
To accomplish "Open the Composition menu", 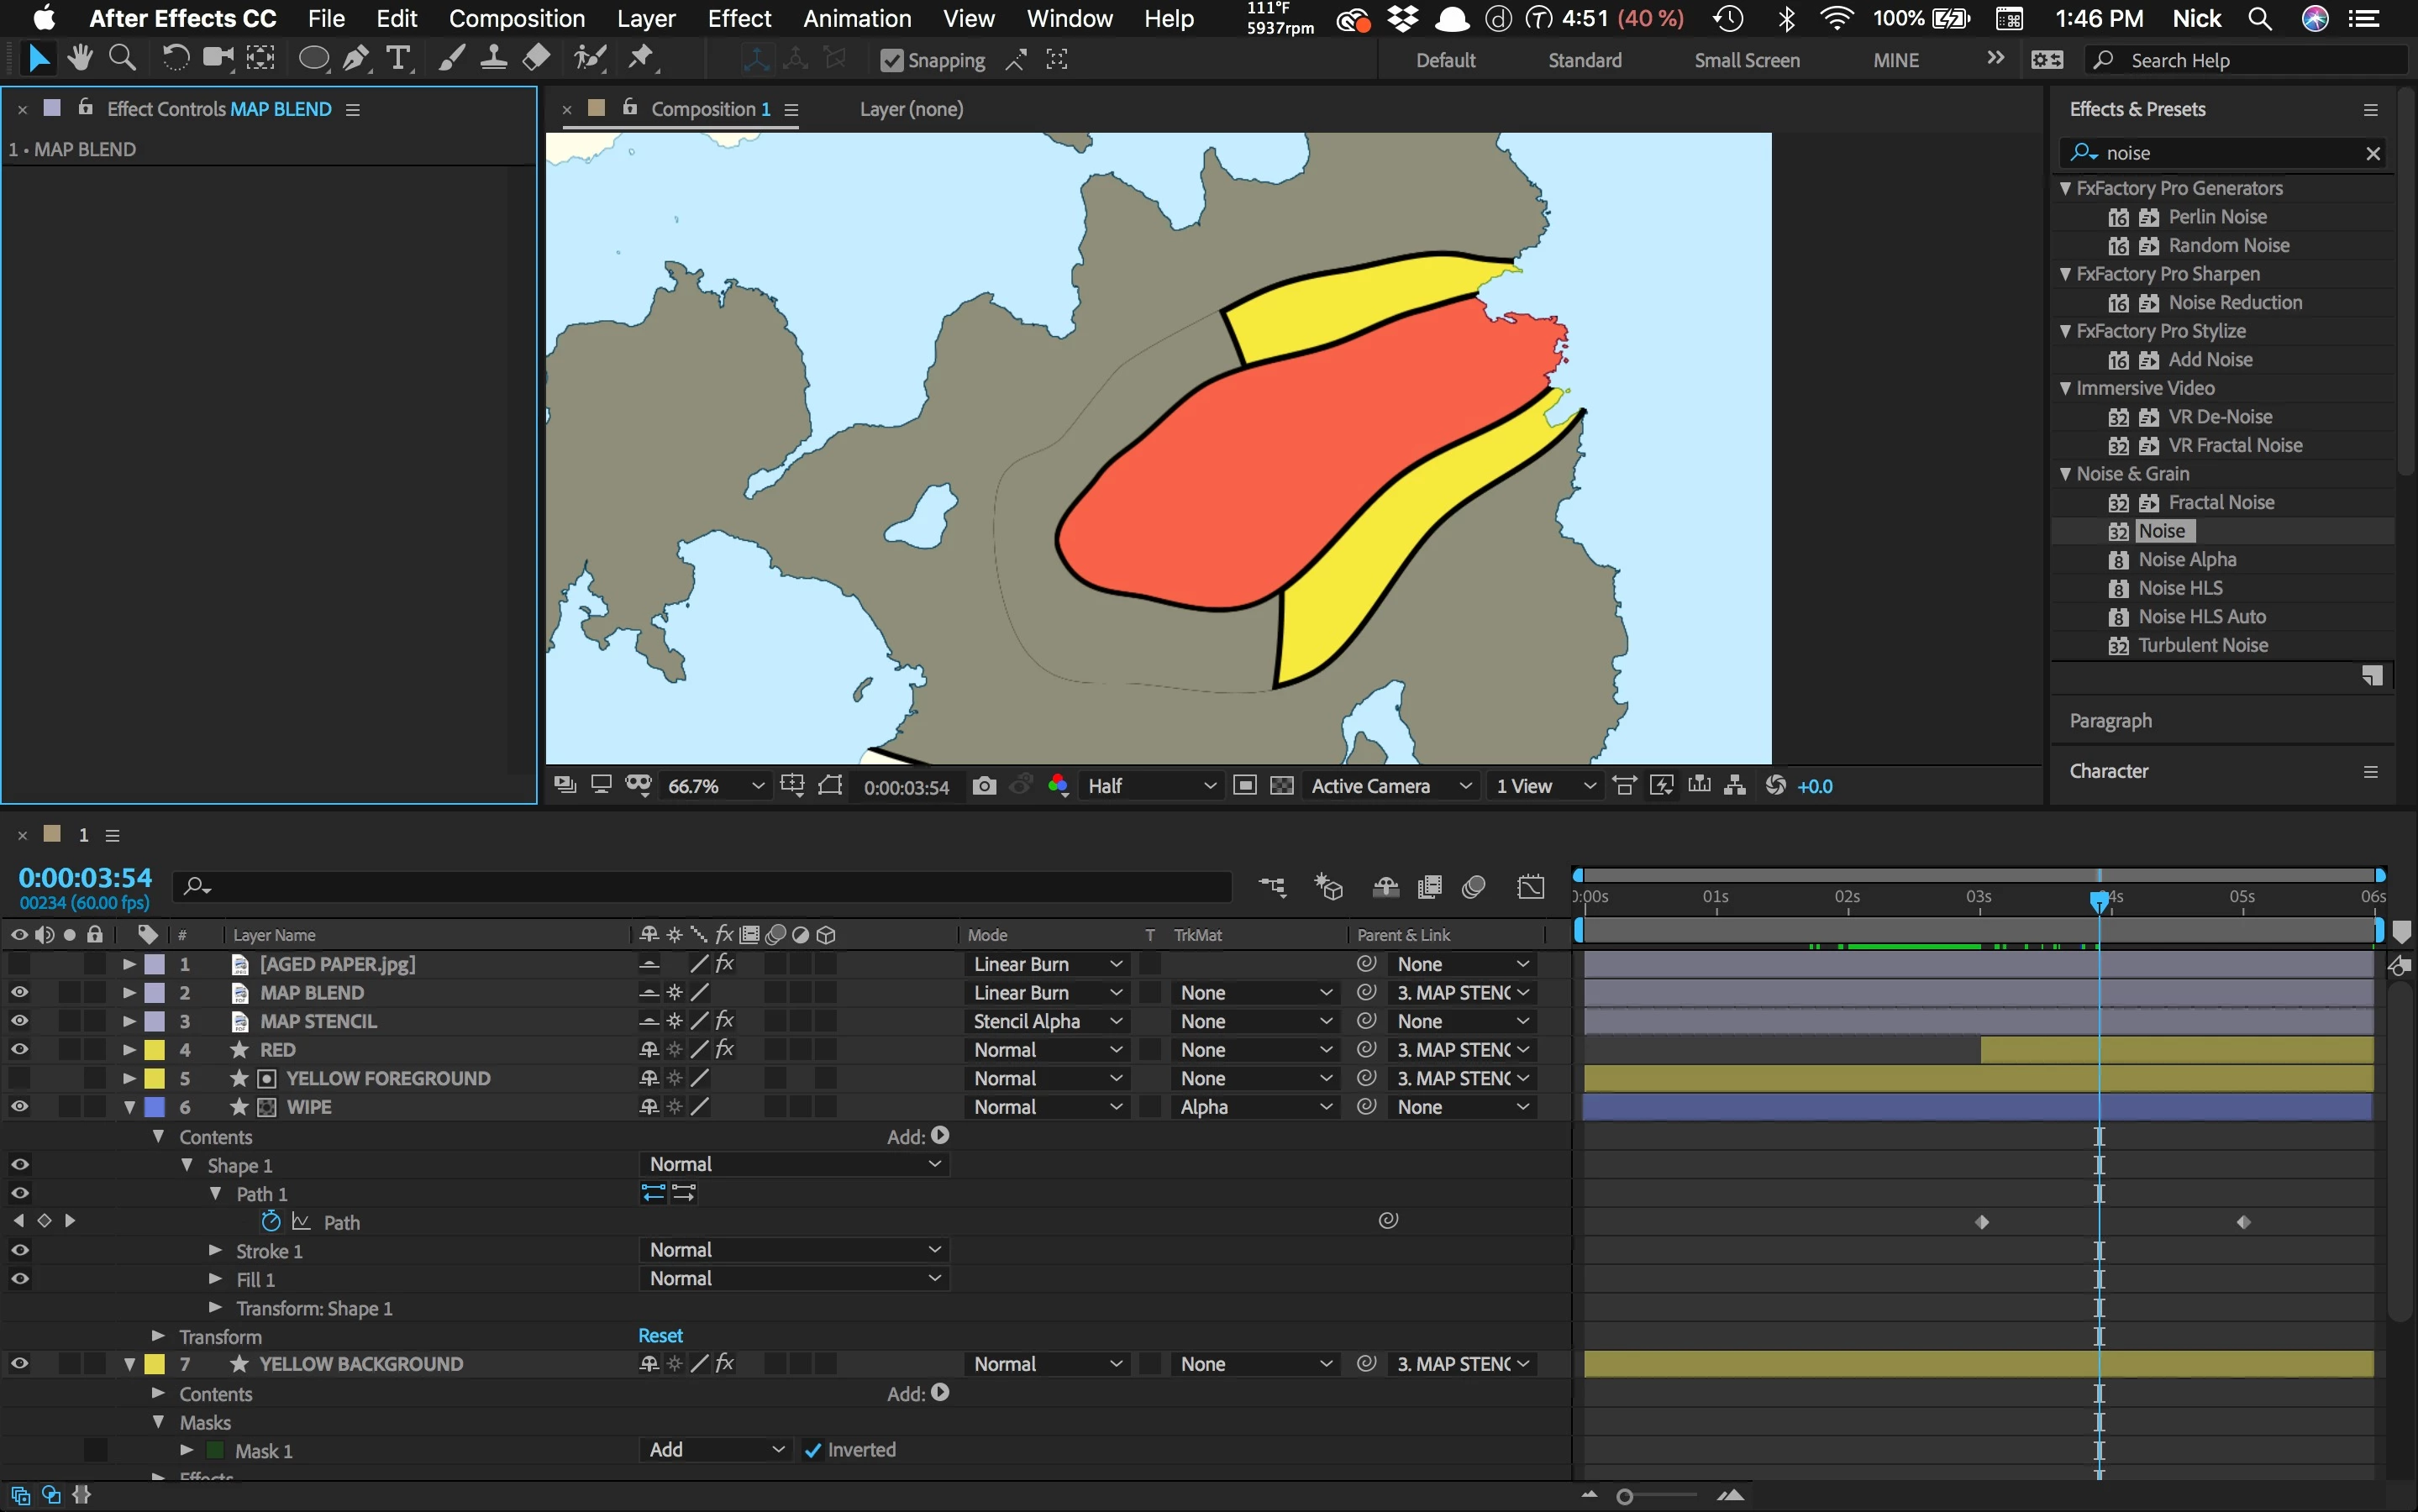I will 516,18.
